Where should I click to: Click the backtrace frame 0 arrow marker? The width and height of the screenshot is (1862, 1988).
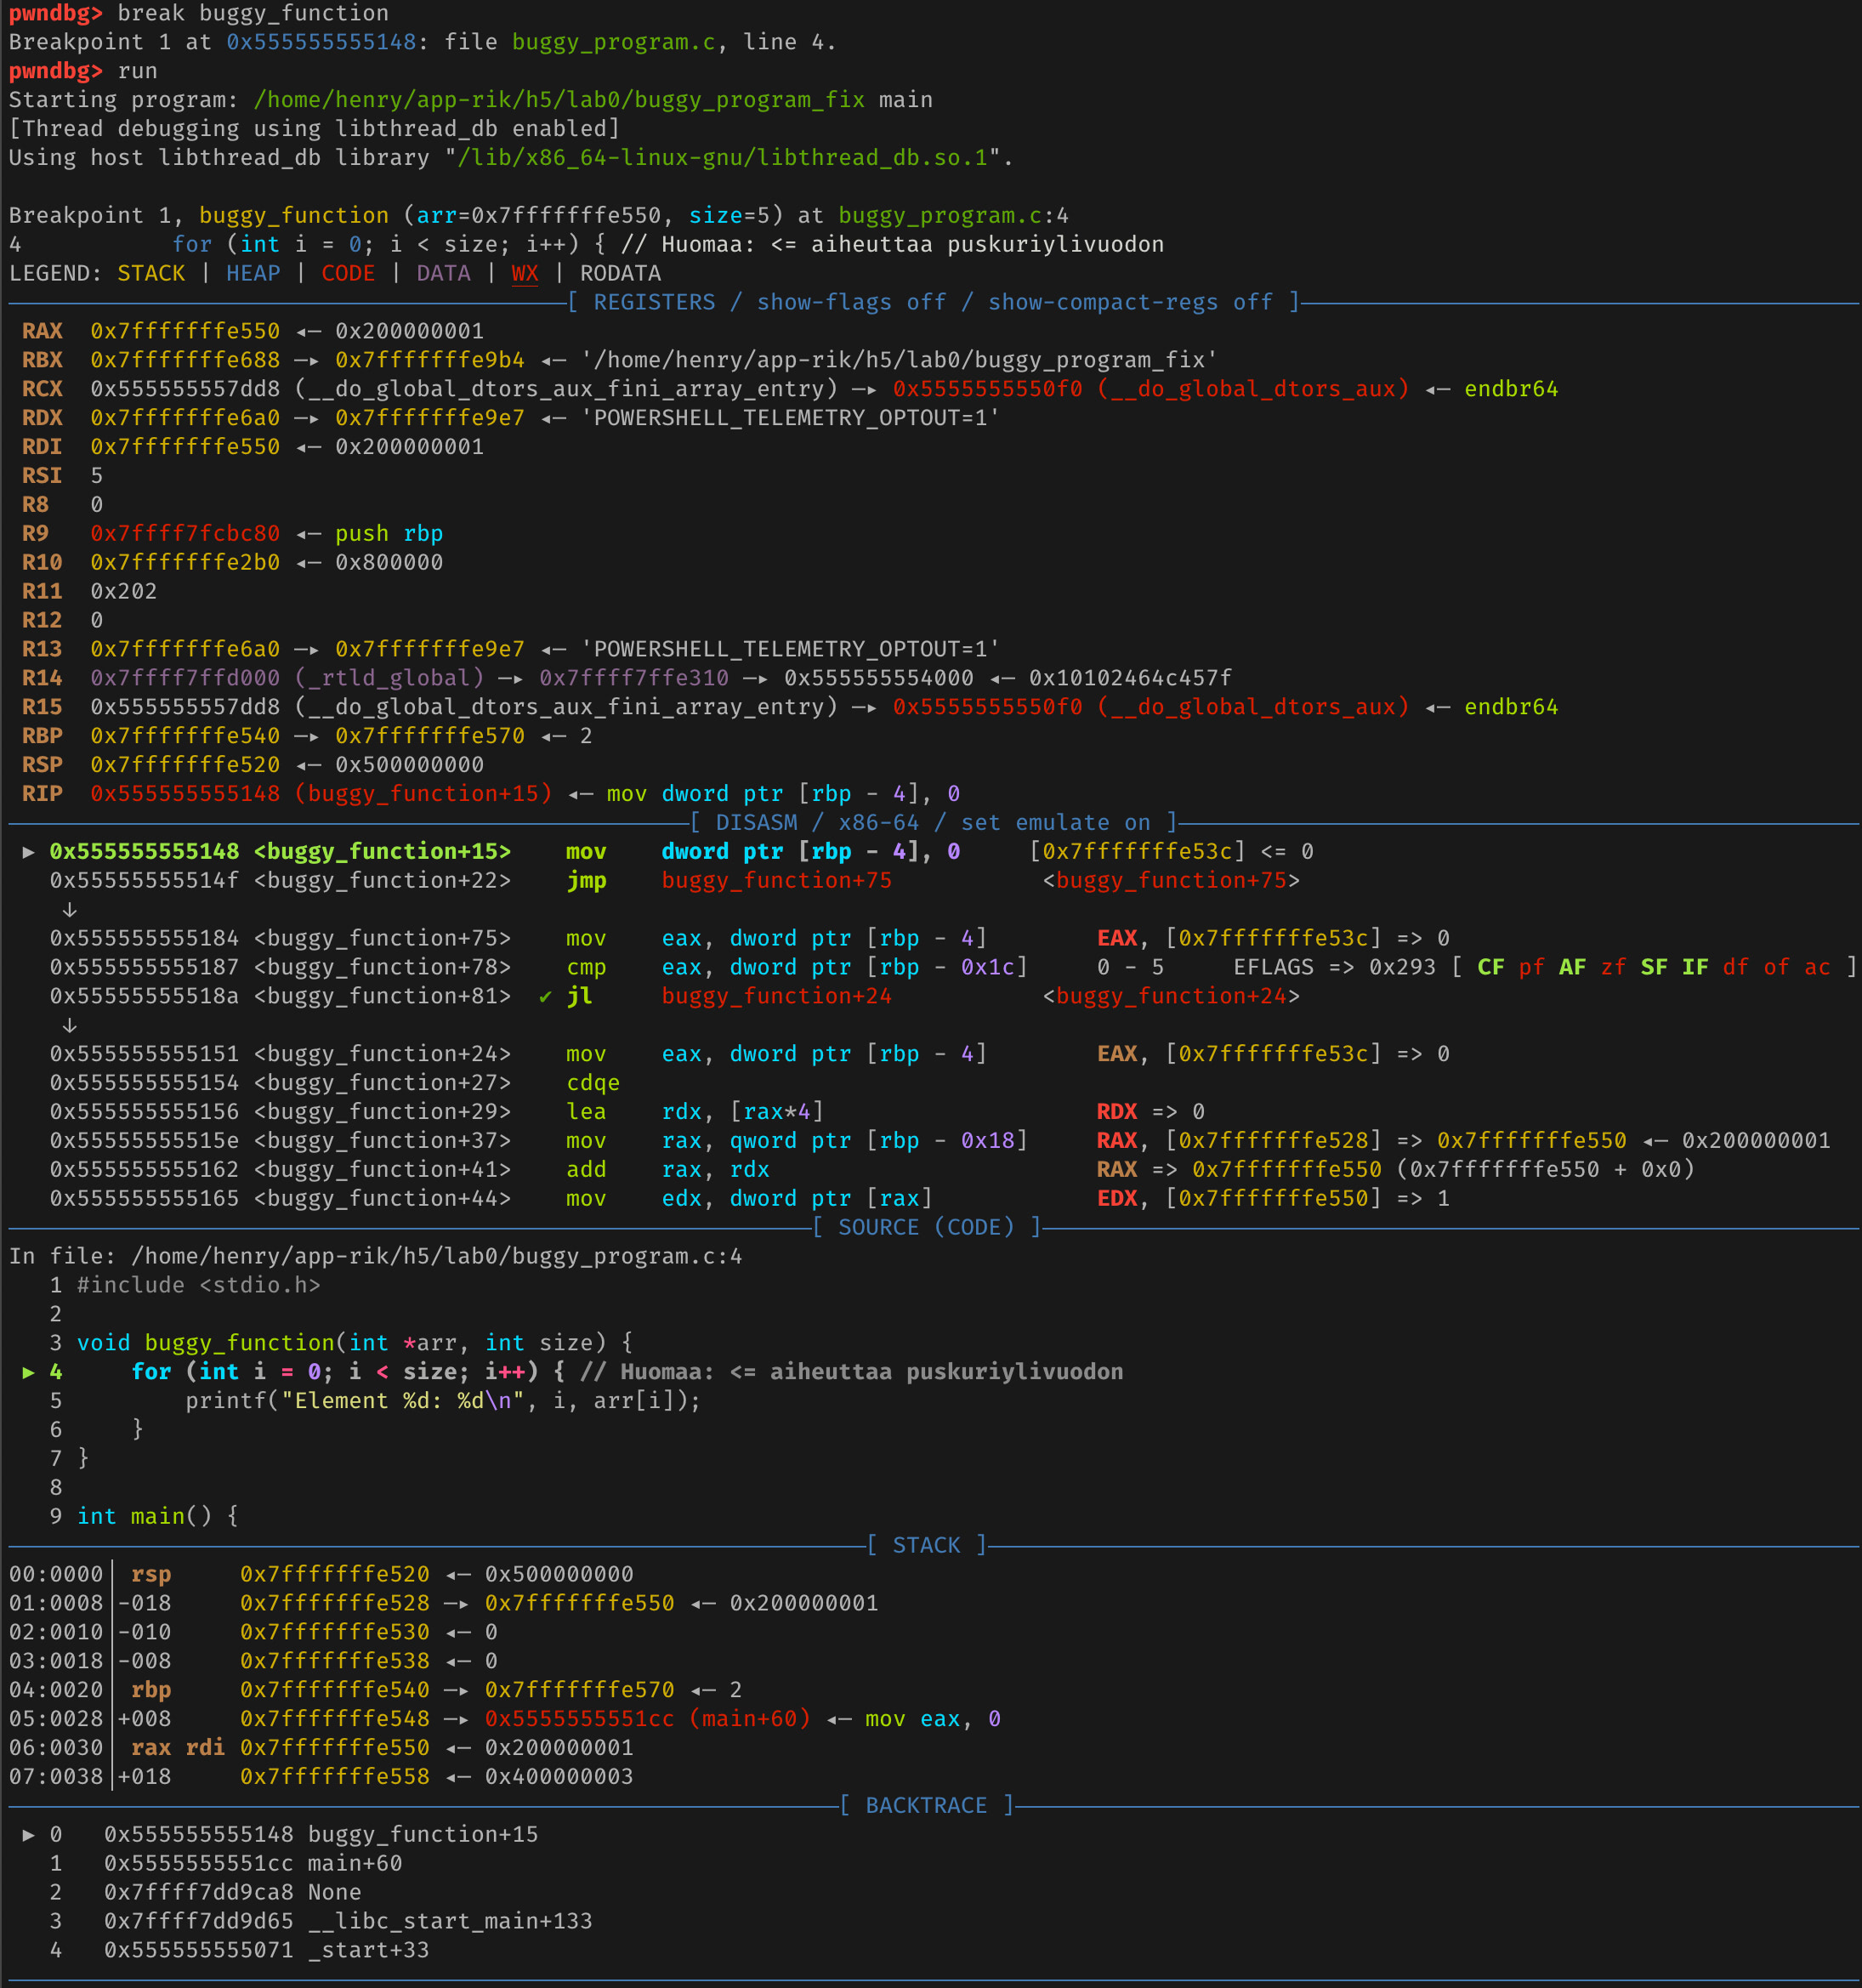pyautogui.click(x=29, y=1834)
